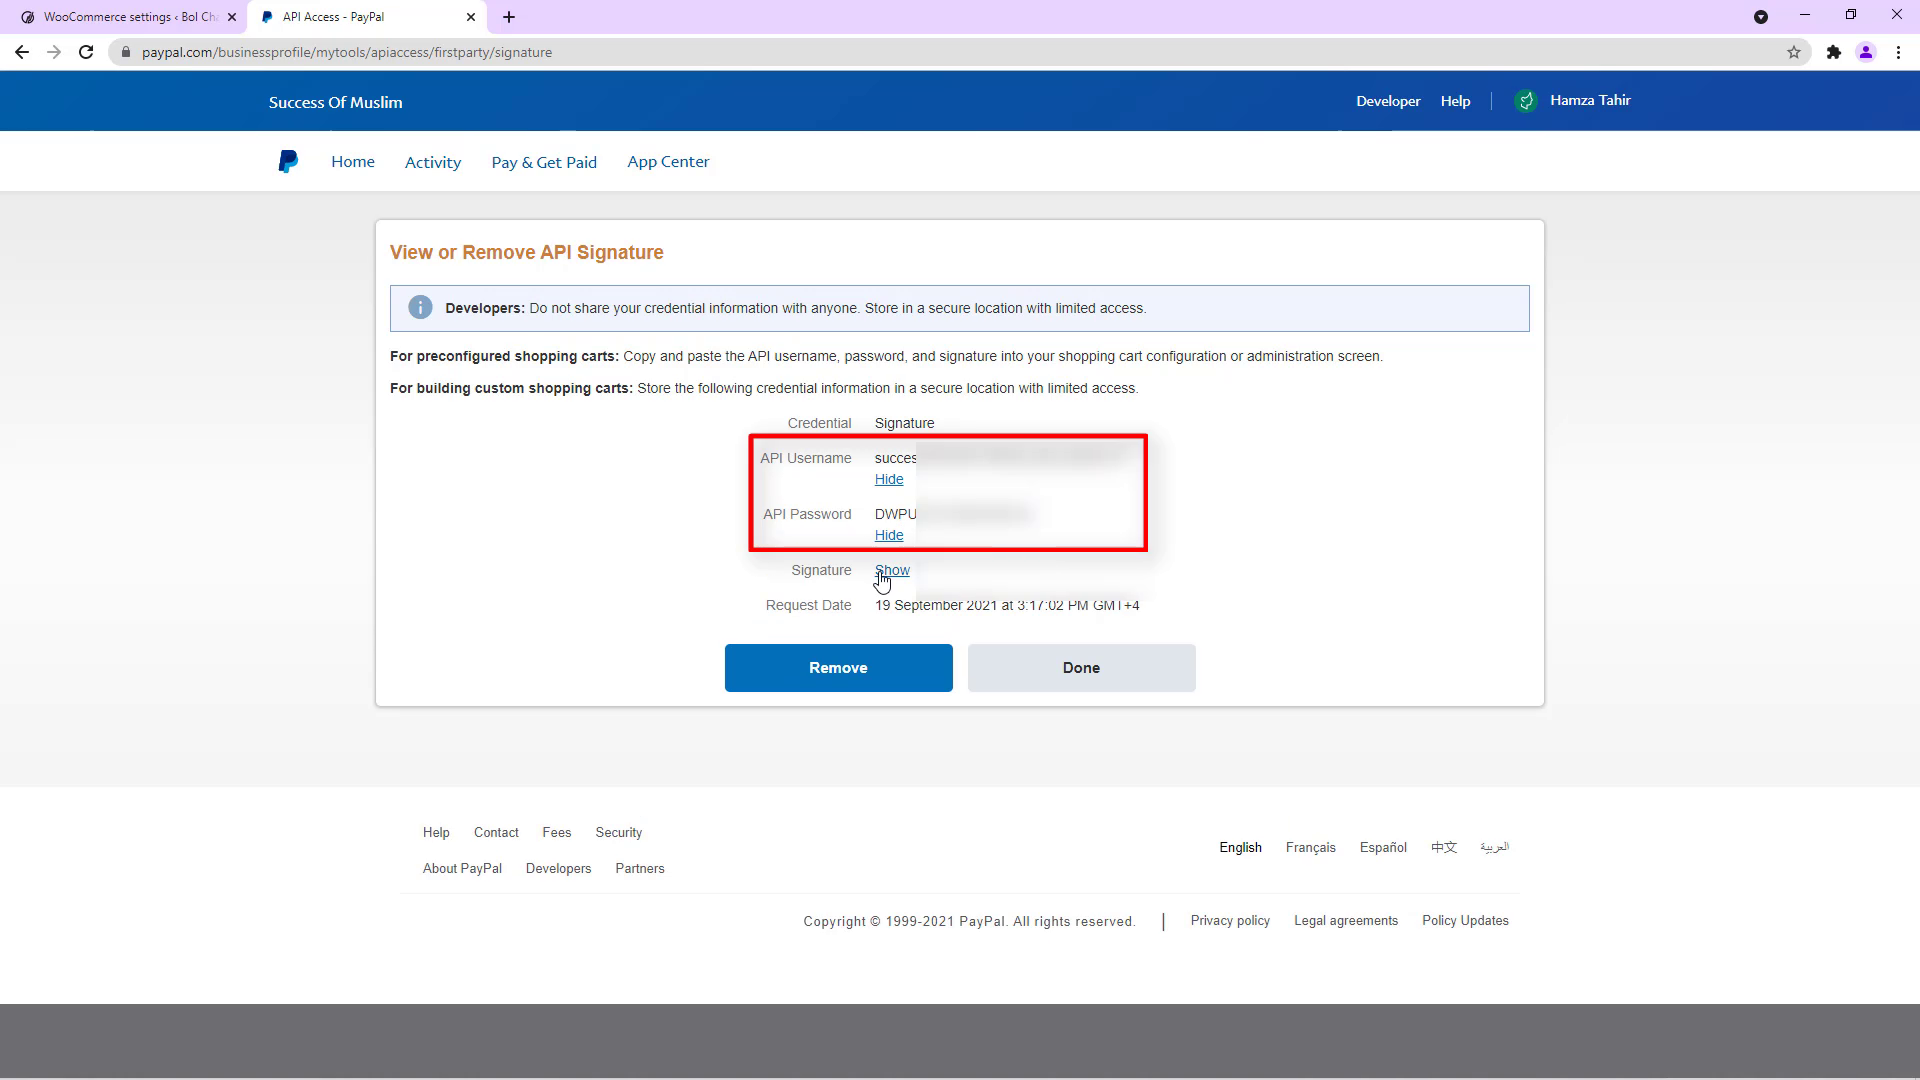Show the Signature value

[x=892, y=570]
